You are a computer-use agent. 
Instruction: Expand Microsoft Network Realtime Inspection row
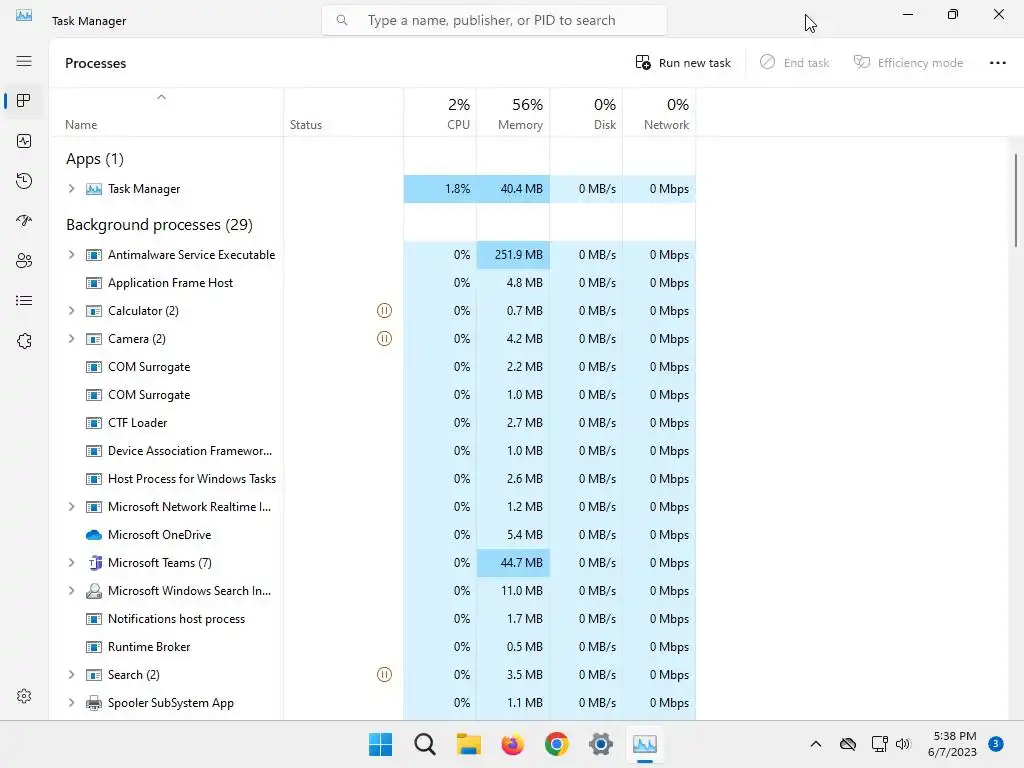pos(71,507)
